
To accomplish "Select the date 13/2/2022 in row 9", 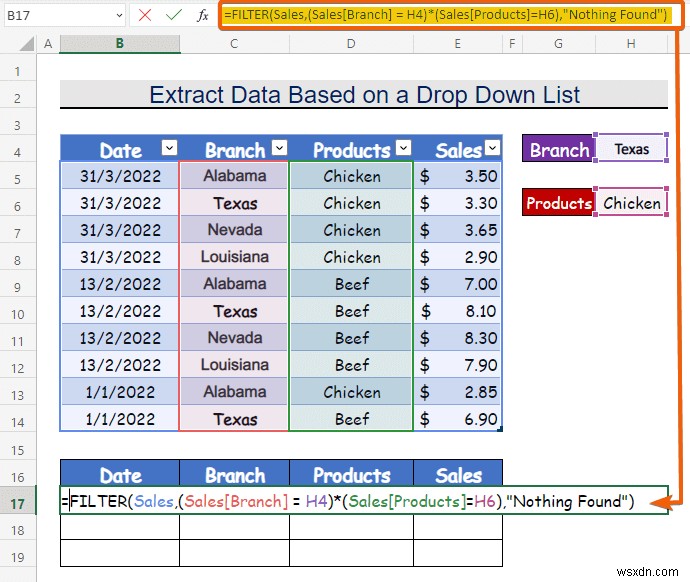I will [120, 284].
